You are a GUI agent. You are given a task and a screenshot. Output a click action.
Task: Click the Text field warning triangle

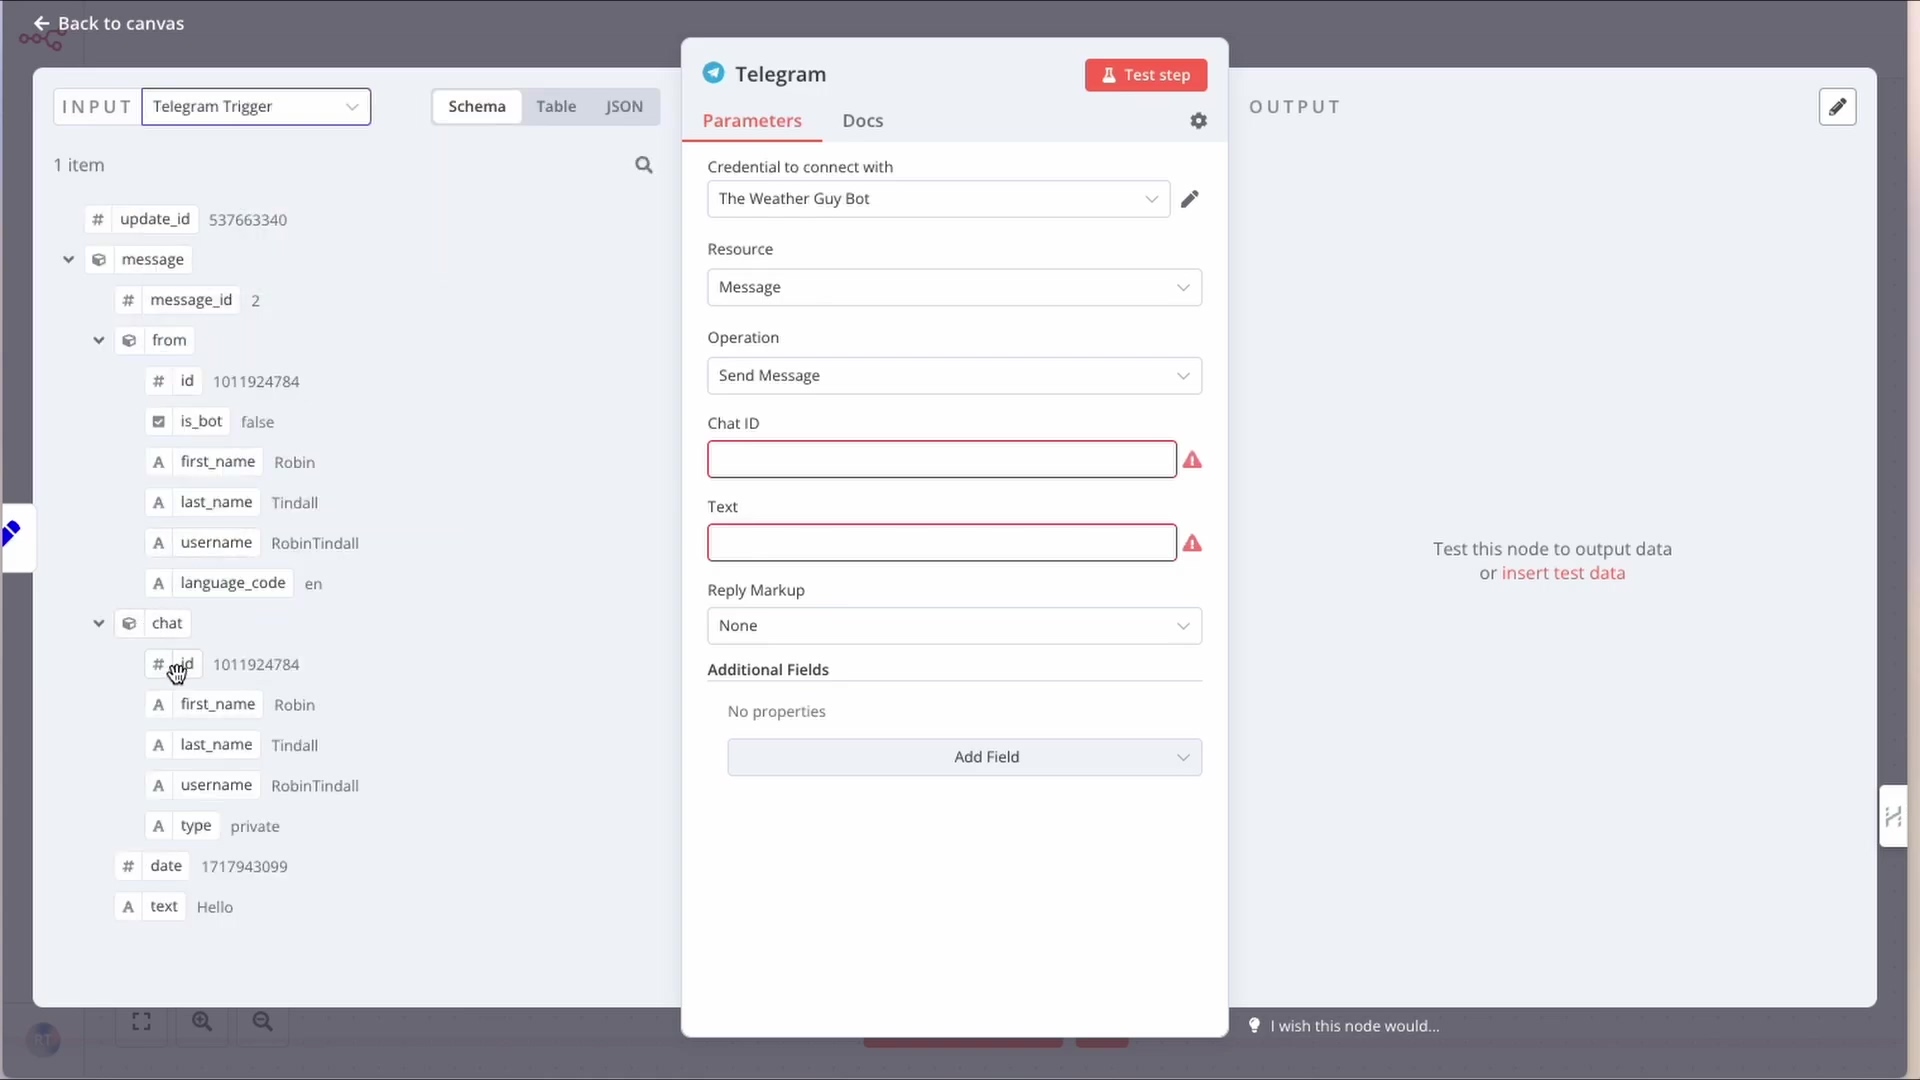[1192, 543]
